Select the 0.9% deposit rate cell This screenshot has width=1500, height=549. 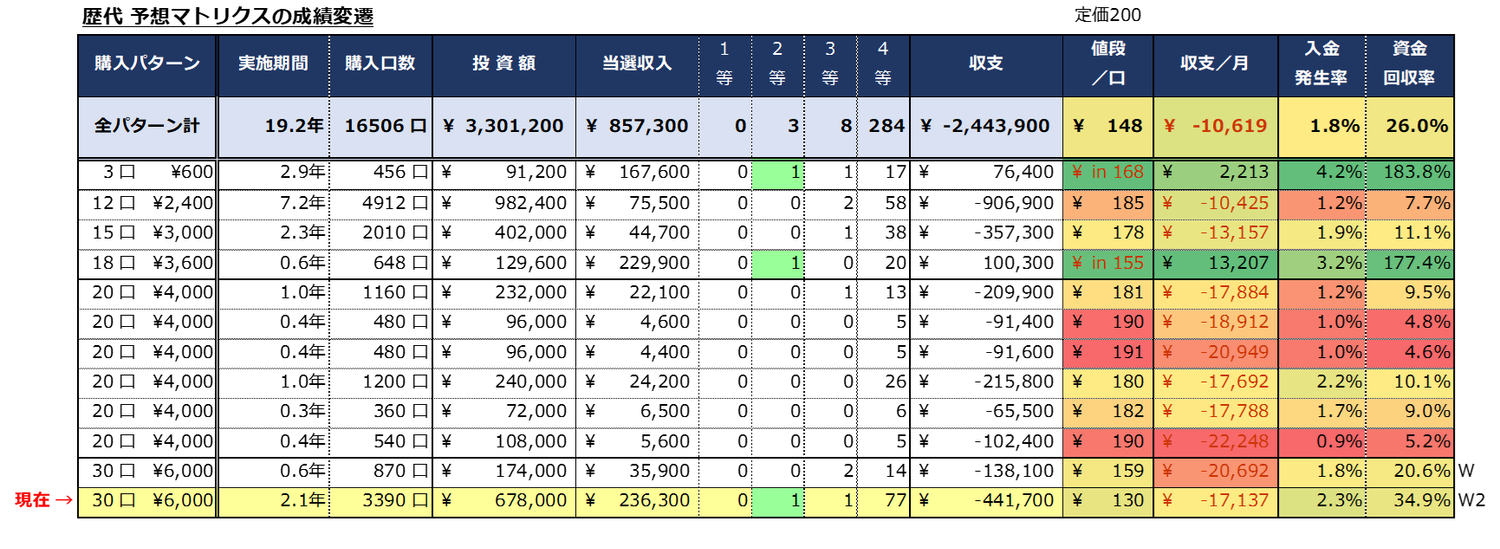point(1321,441)
